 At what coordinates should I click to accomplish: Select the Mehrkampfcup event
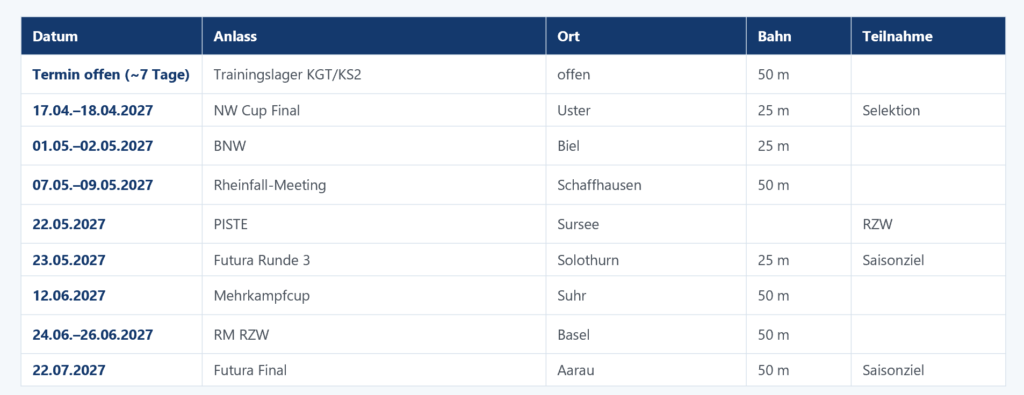tap(262, 296)
